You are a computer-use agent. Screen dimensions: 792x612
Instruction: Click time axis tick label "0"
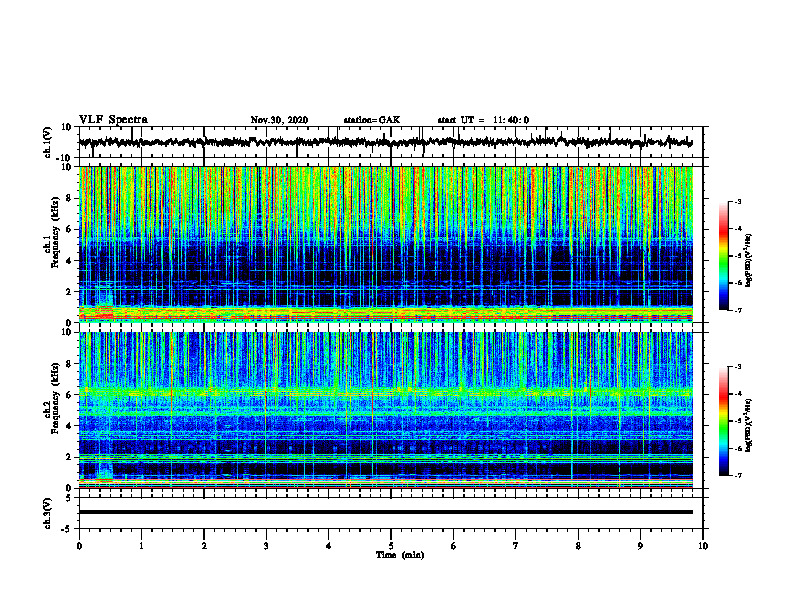pos(79,546)
